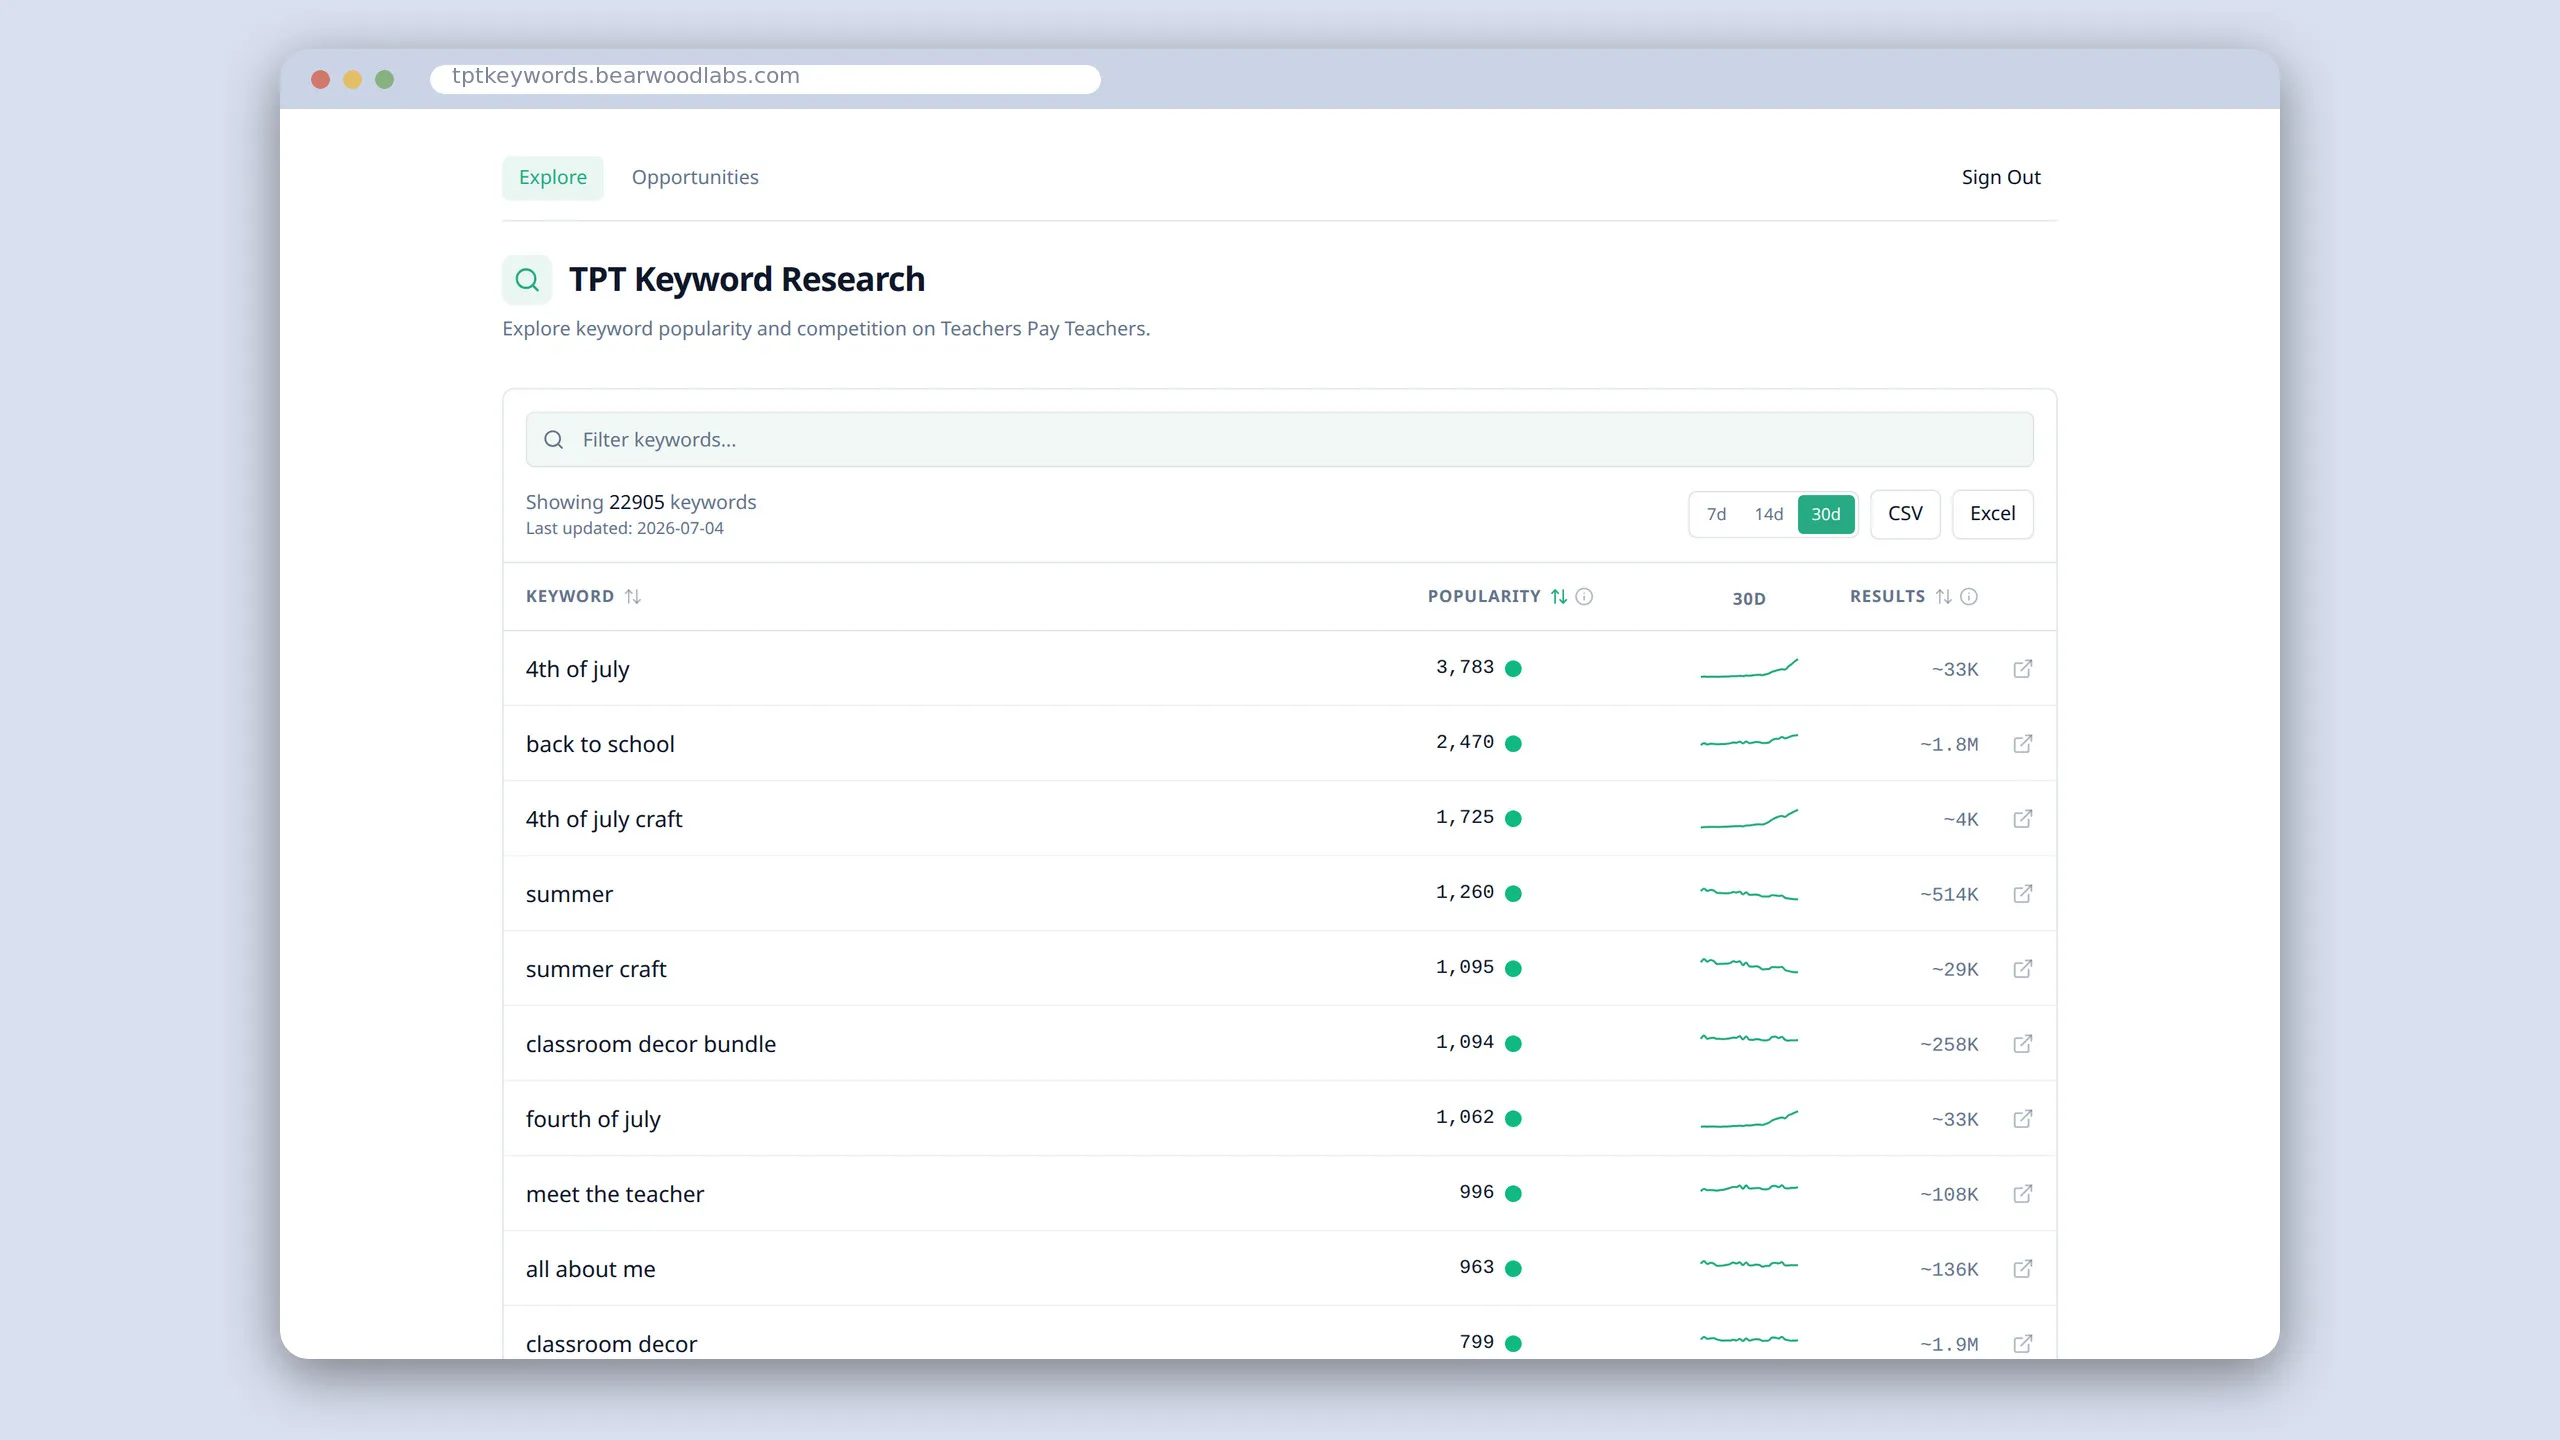2560x1440 pixels.
Task: Select keyword "summer craft"
Action: (596, 970)
